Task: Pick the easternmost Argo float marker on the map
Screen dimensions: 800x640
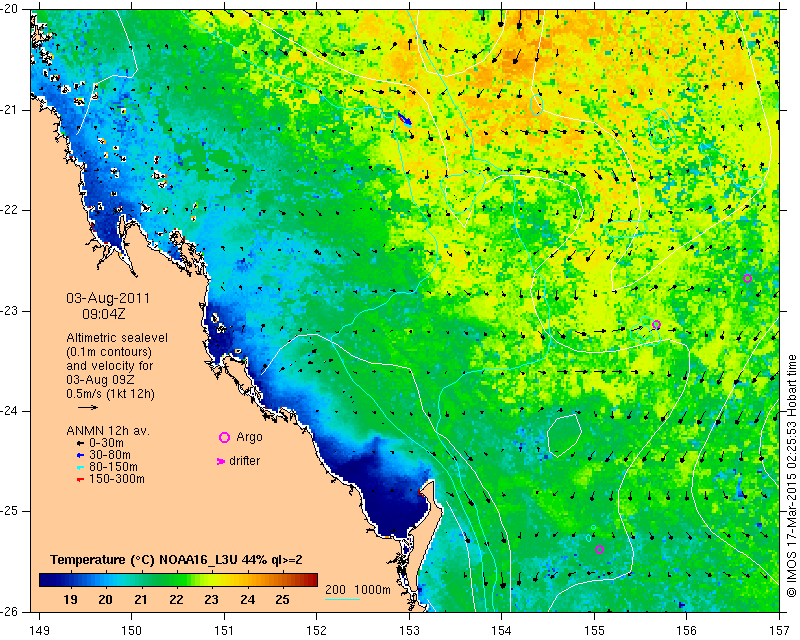Action: click(x=747, y=279)
